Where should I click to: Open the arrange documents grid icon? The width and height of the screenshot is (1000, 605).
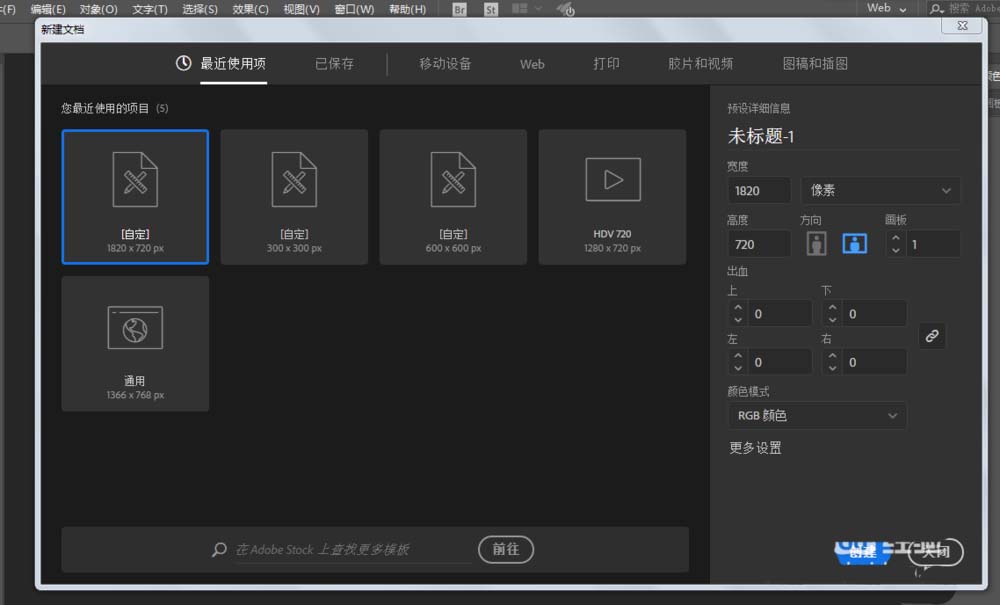[520, 8]
